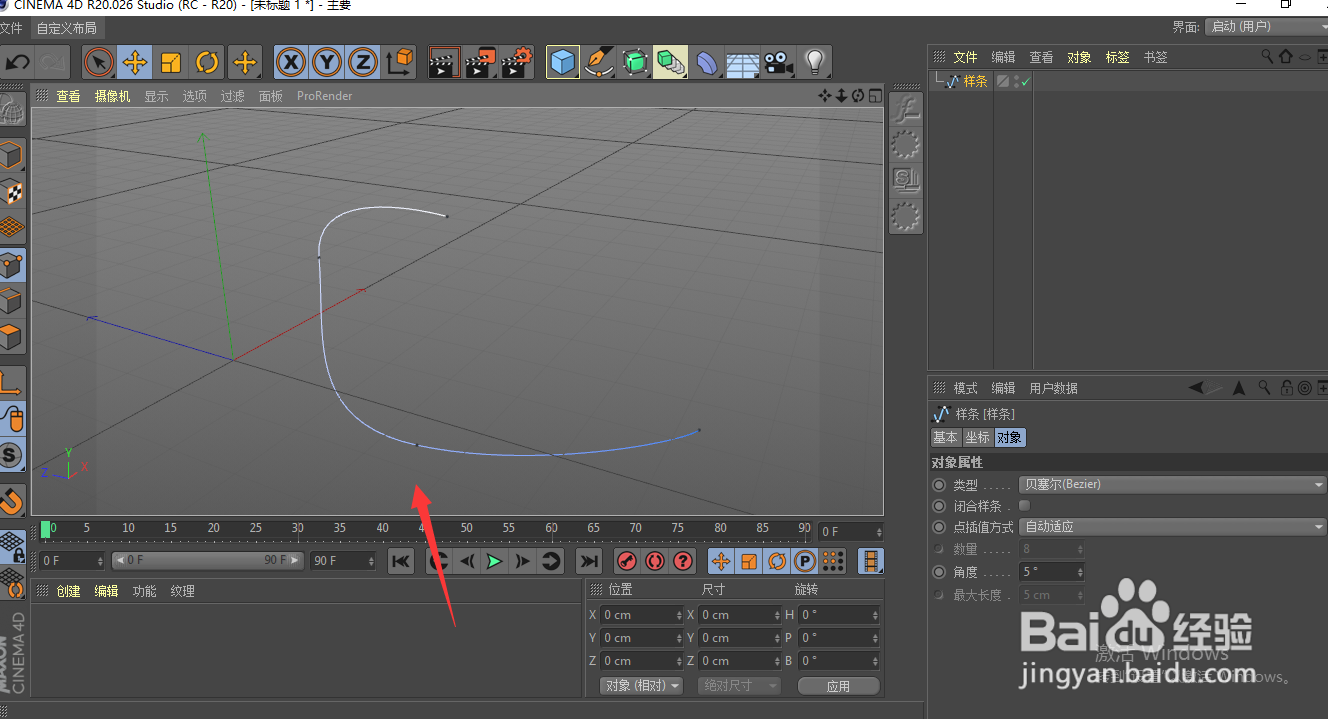Open the Array modeling objects icon

pos(670,63)
